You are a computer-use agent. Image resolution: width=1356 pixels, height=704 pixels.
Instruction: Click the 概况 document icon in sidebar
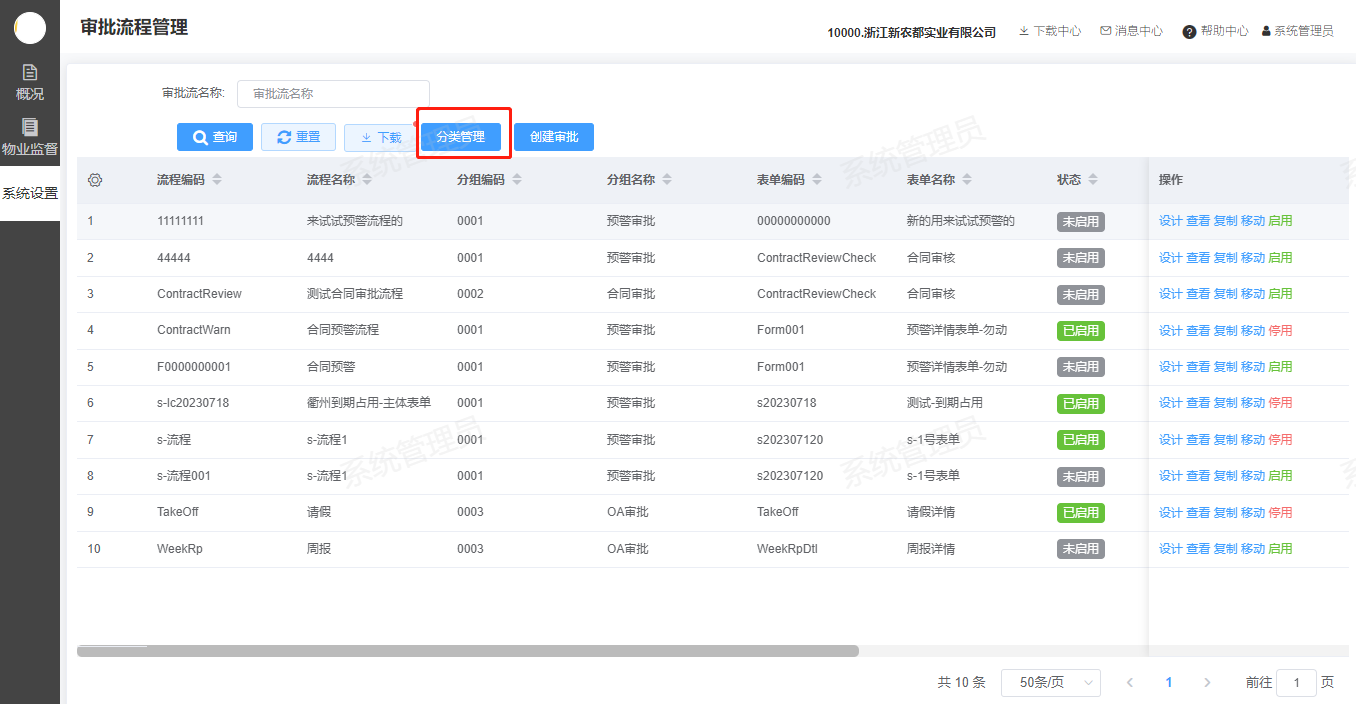coord(30,72)
